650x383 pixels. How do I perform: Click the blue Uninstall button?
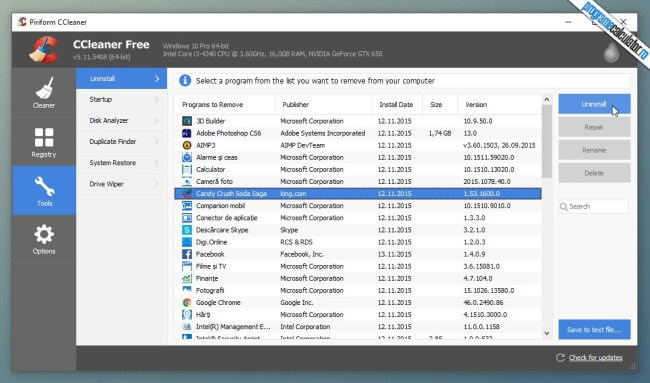point(594,104)
